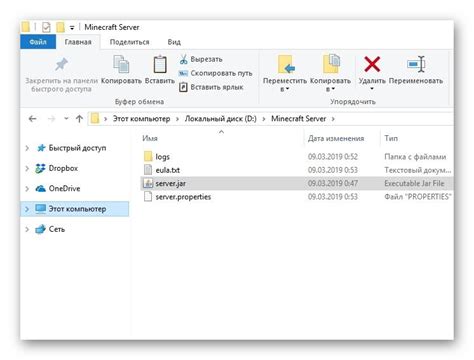This screenshot has width=474, height=360.
Task: Click the address bar folder icon
Action: pos(95,119)
